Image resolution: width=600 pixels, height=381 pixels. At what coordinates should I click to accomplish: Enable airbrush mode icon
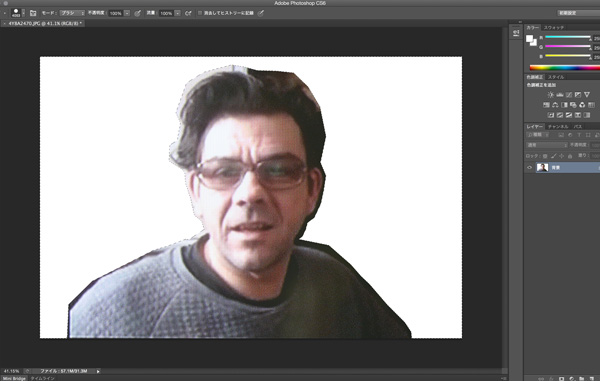(x=188, y=13)
